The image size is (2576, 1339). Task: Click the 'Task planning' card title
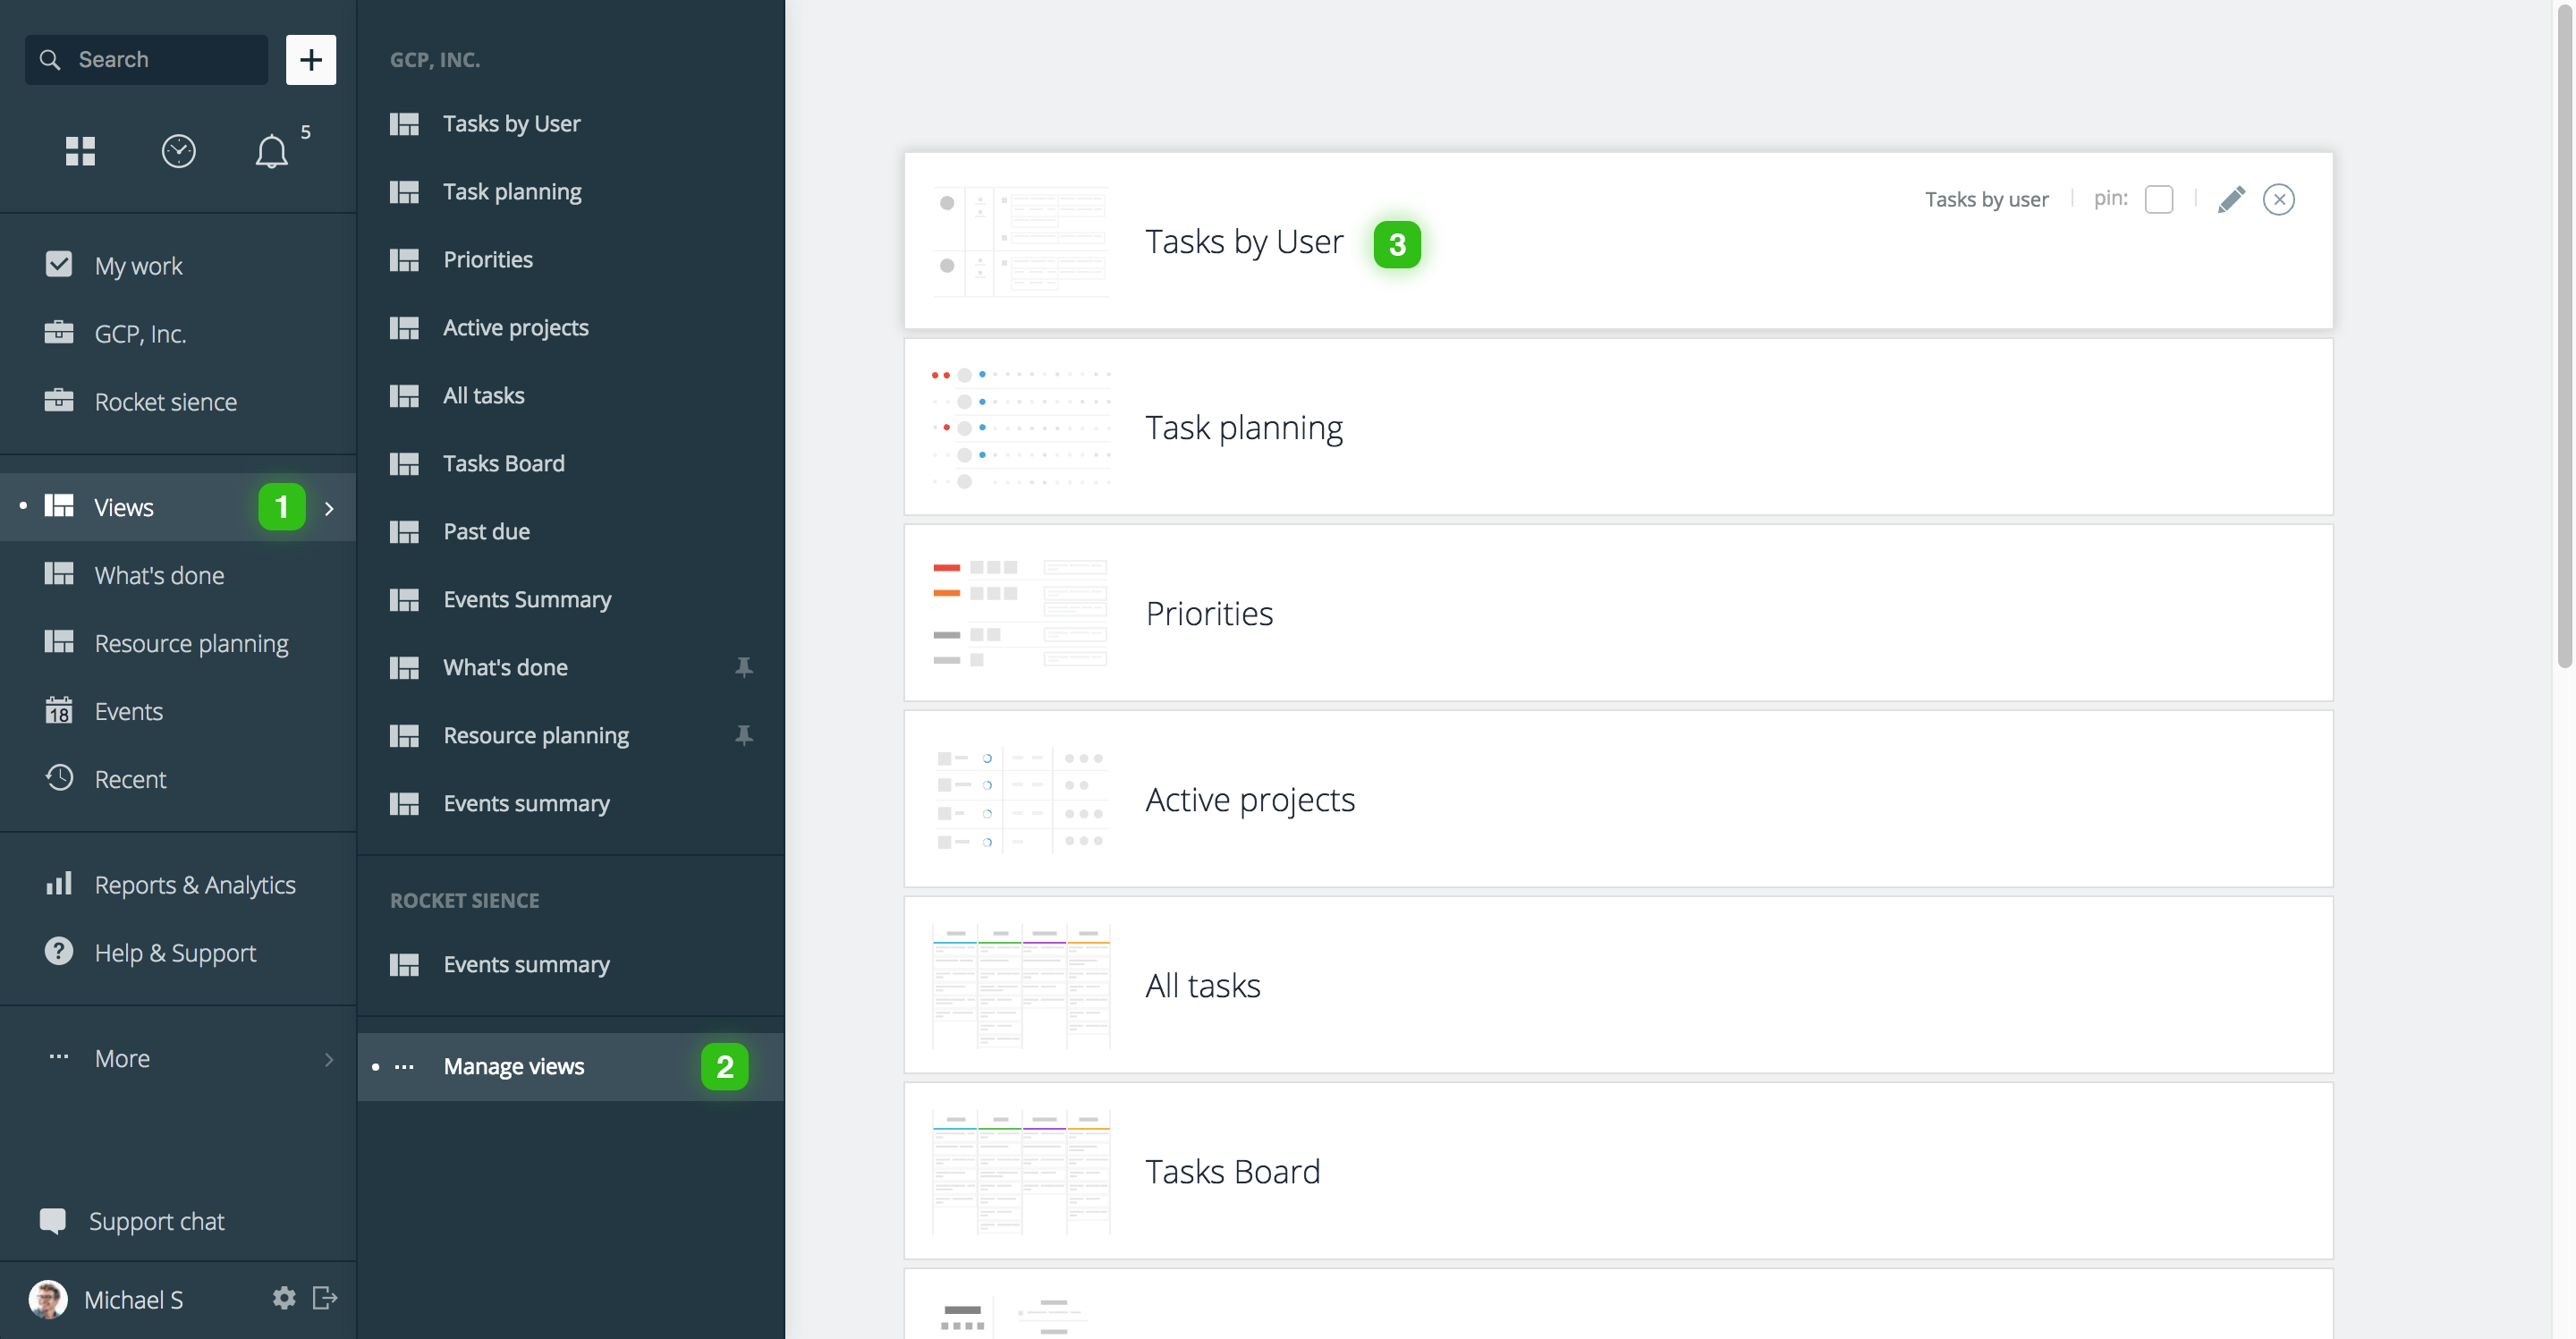pyautogui.click(x=1244, y=428)
